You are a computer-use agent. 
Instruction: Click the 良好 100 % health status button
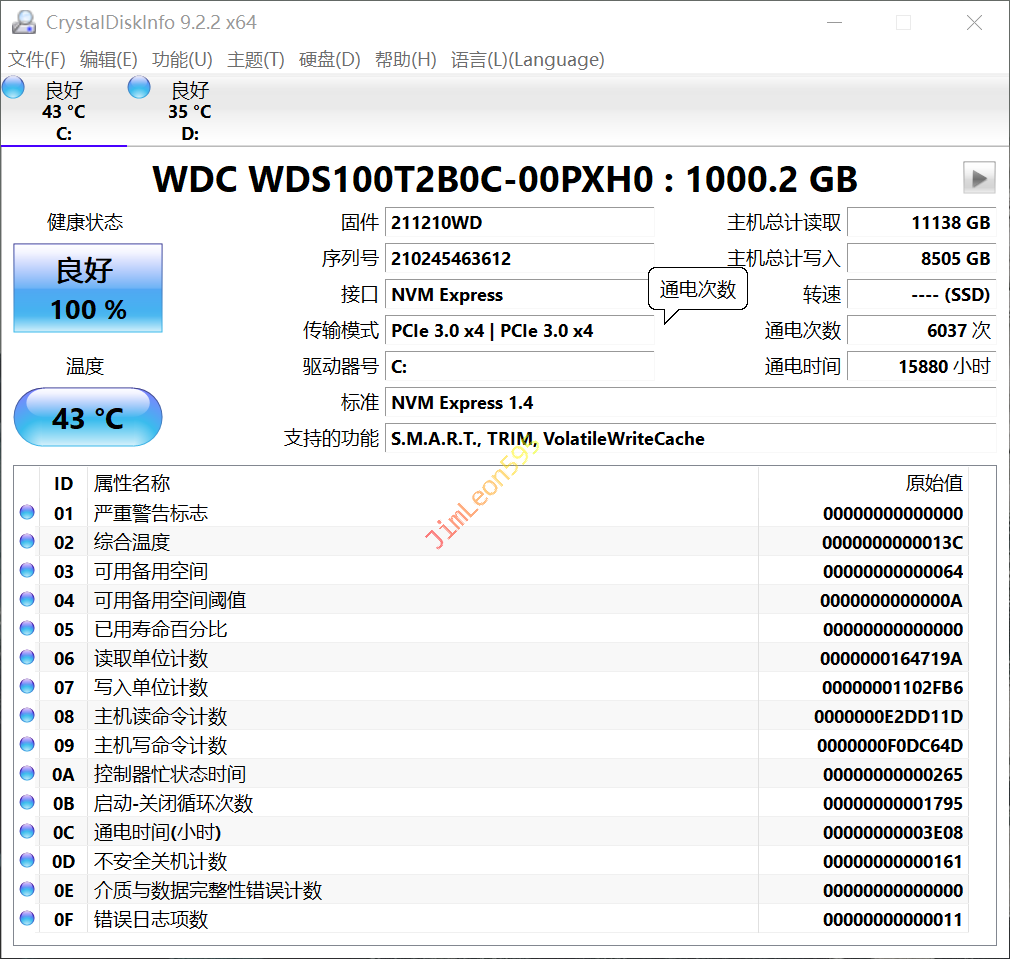88,289
